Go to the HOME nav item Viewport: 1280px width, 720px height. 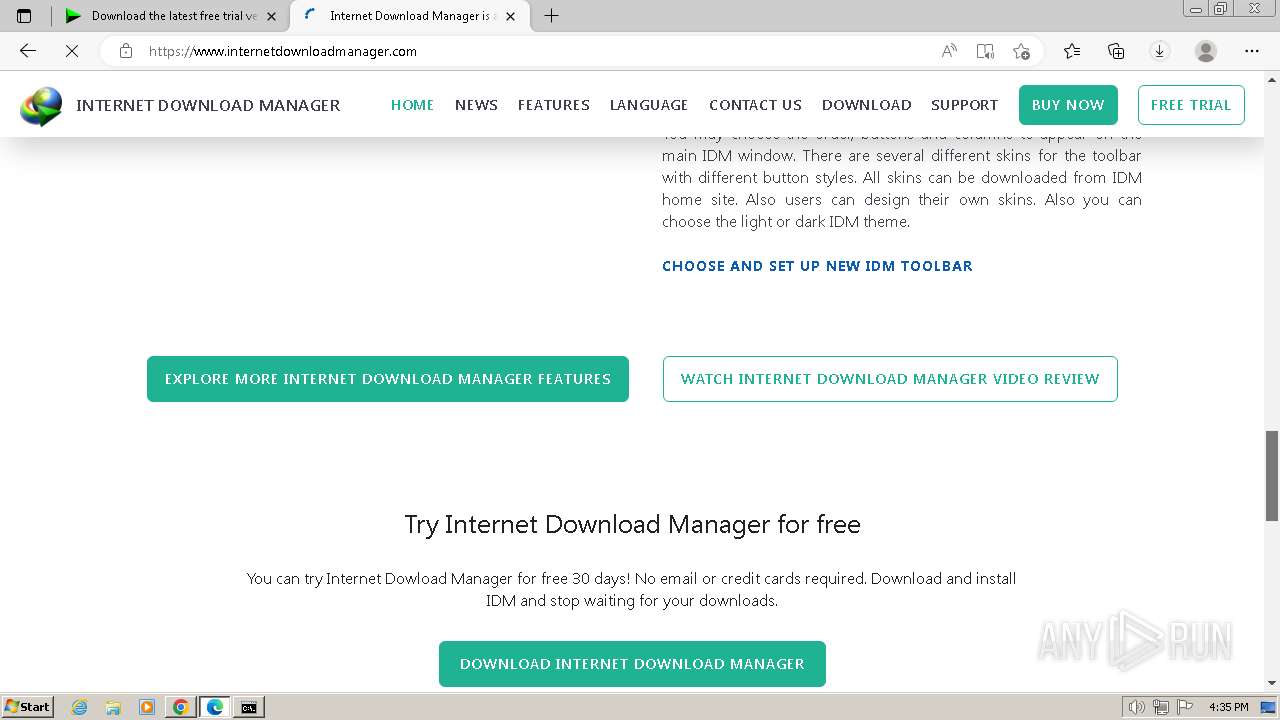coord(412,105)
